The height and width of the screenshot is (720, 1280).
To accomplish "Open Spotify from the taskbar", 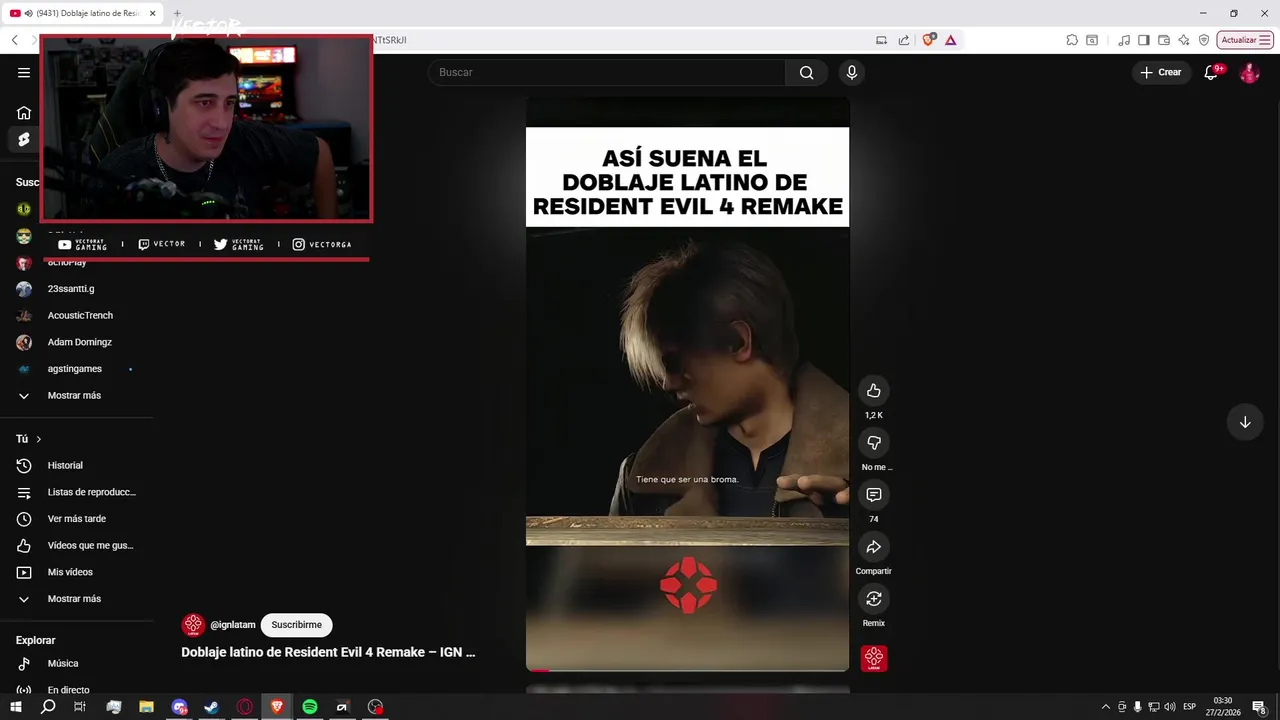I will 310,707.
